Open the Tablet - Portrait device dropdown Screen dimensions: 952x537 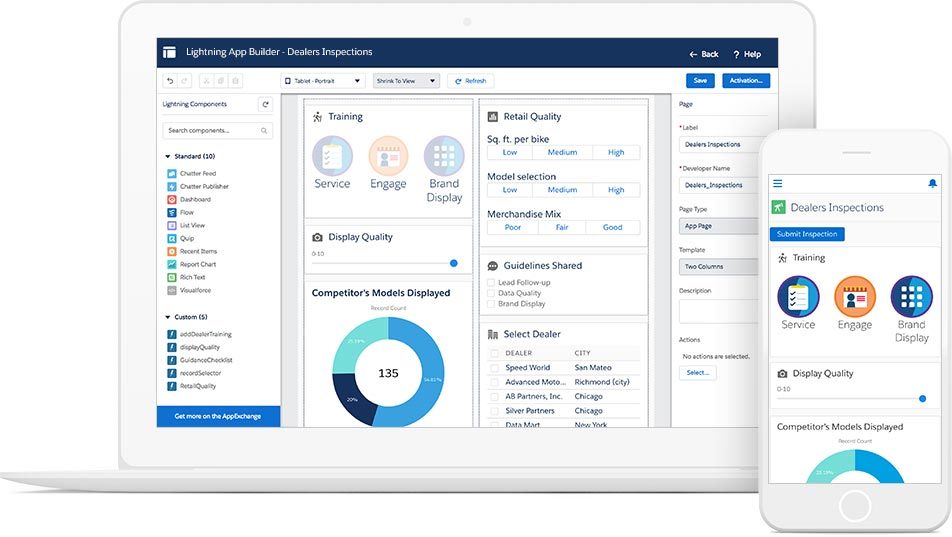tap(322, 81)
